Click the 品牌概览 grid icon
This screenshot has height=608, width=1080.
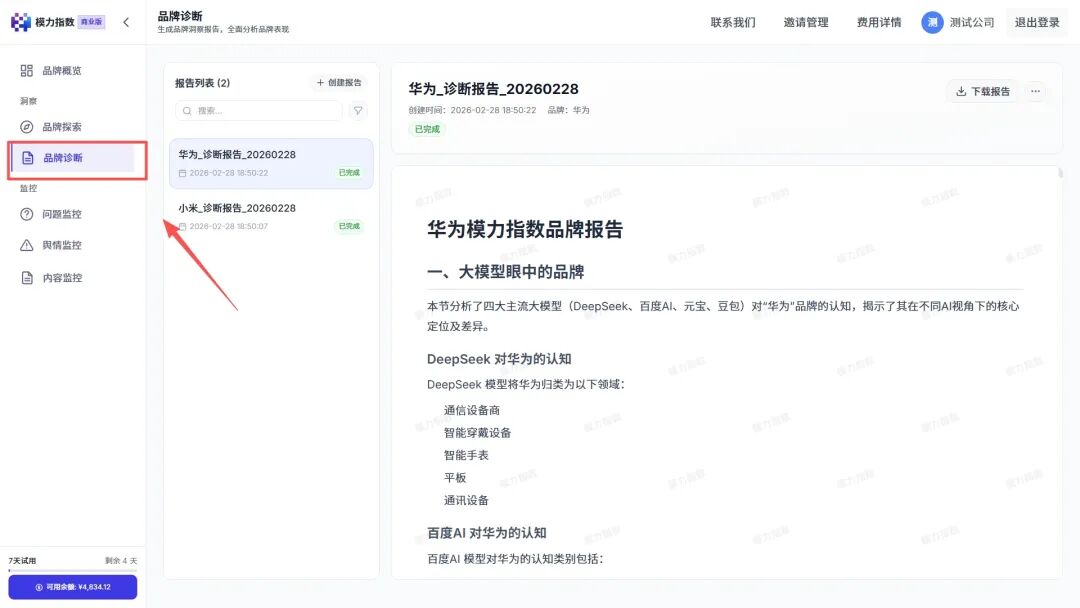click(27, 70)
